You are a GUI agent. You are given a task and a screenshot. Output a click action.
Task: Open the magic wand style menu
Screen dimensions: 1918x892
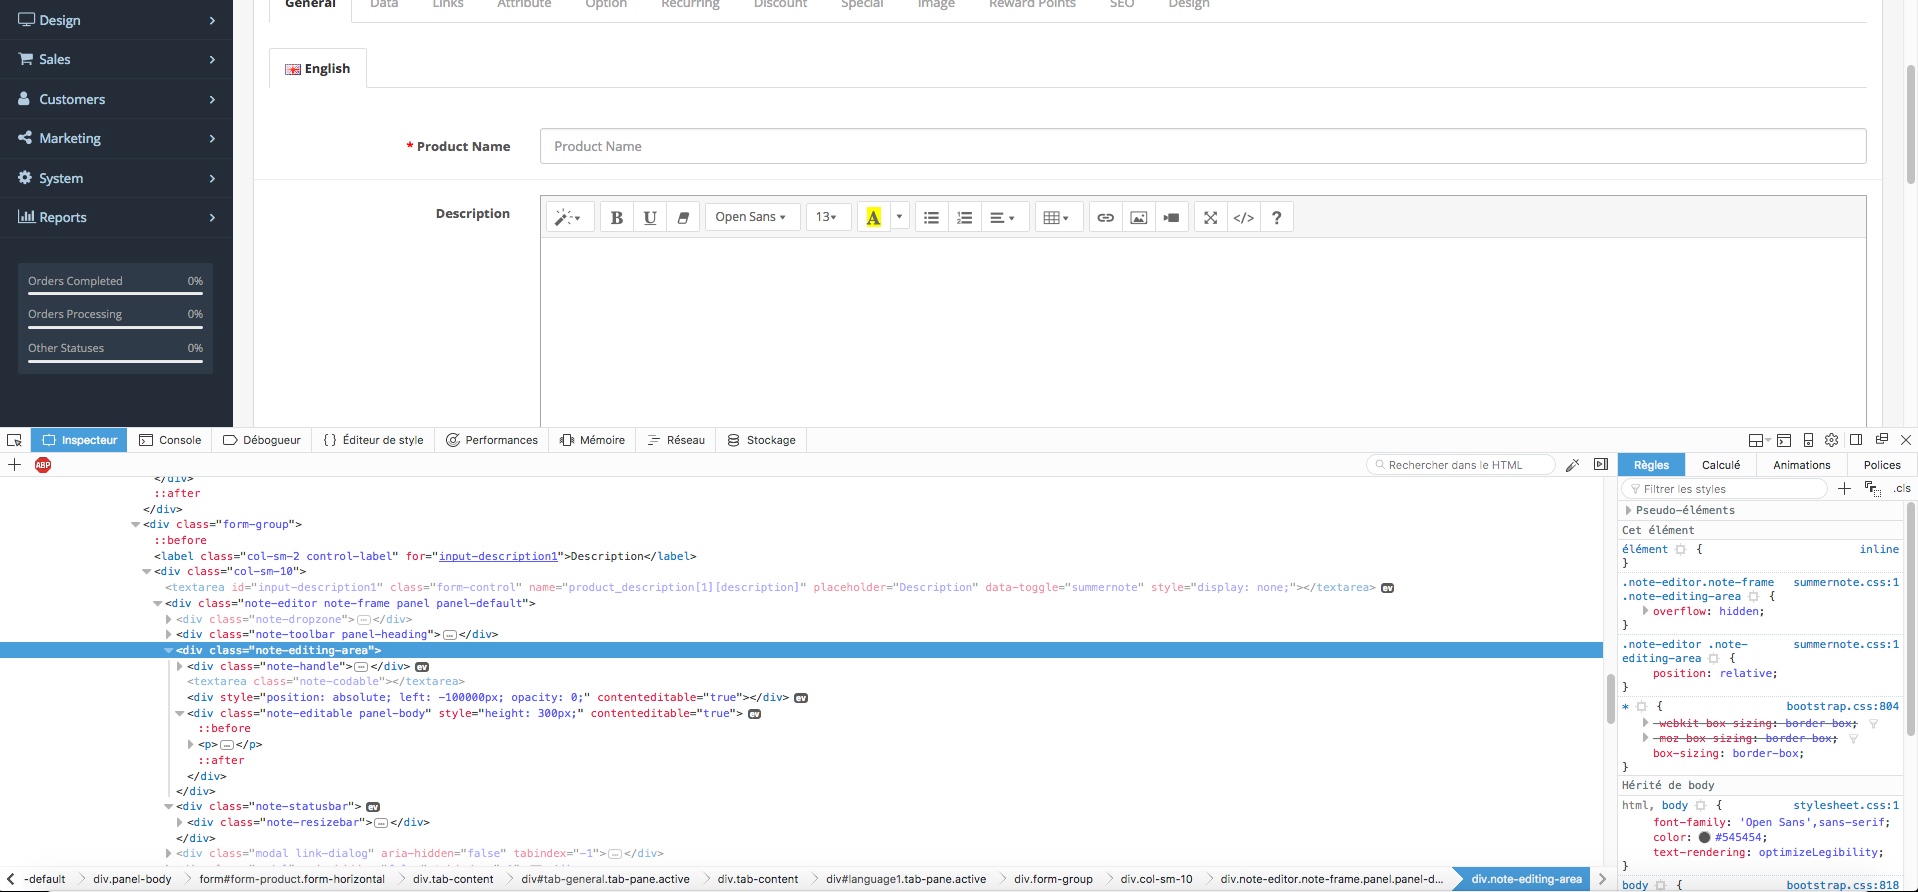pyautogui.click(x=569, y=217)
